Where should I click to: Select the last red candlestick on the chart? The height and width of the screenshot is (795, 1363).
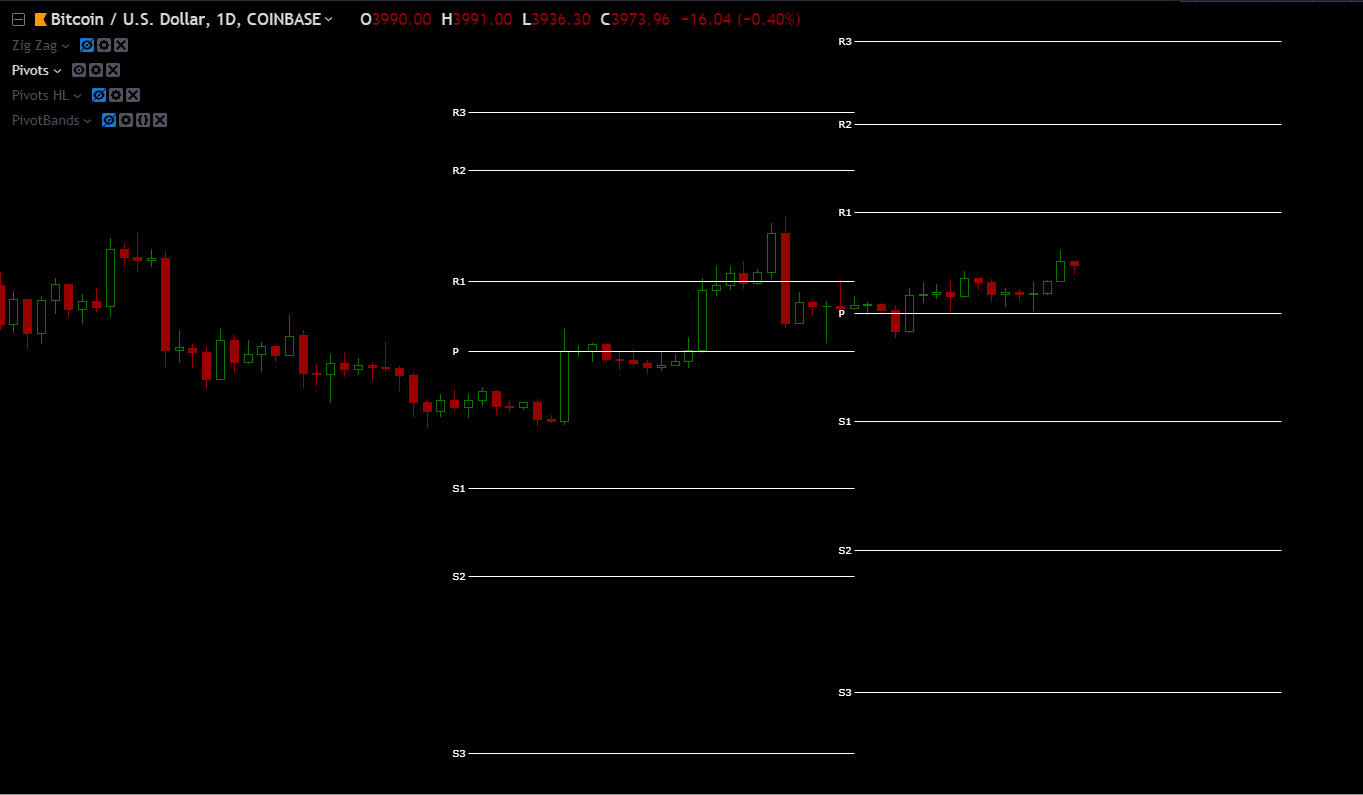pyautogui.click(x=1074, y=264)
